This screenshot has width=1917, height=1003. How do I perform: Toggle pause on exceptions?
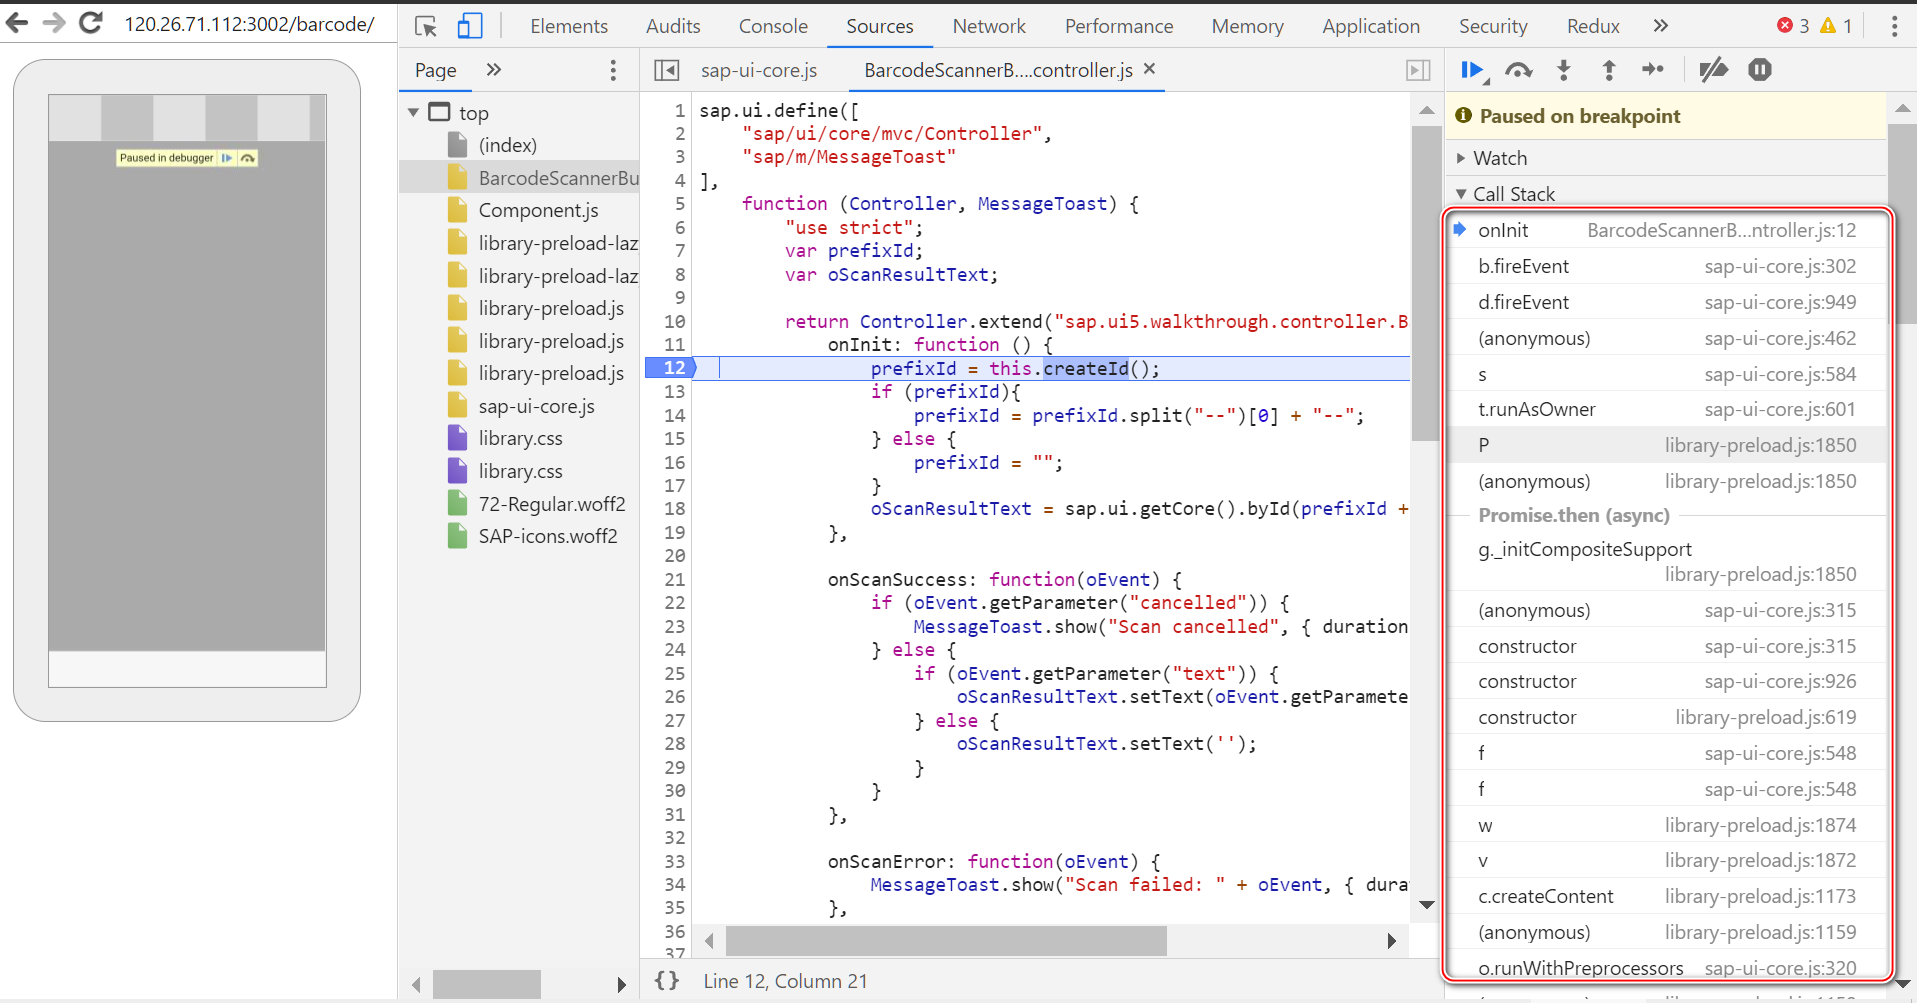(x=1760, y=70)
